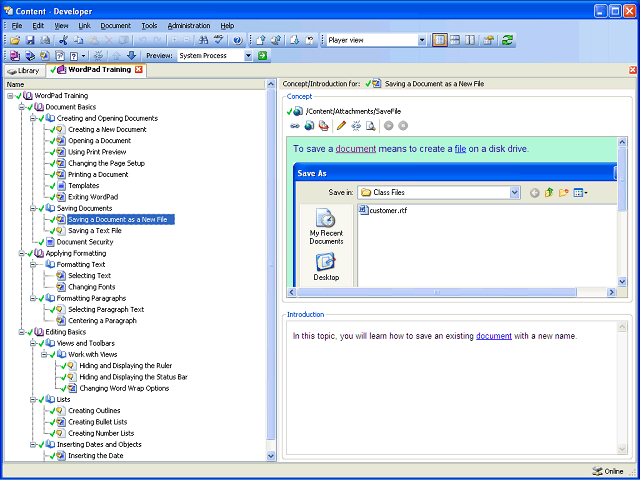Click the chain link icon in Concept toolbar

coord(294,126)
